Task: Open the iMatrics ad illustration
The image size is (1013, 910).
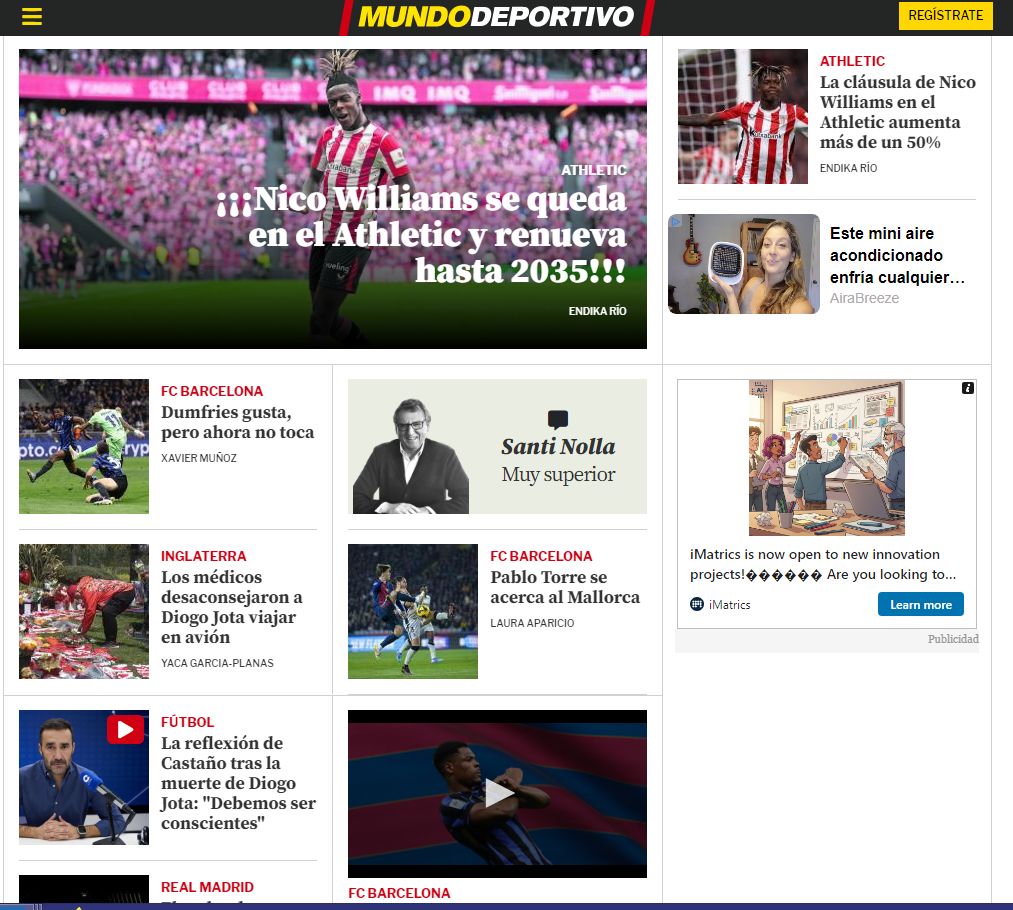Action: coord(826,458)
